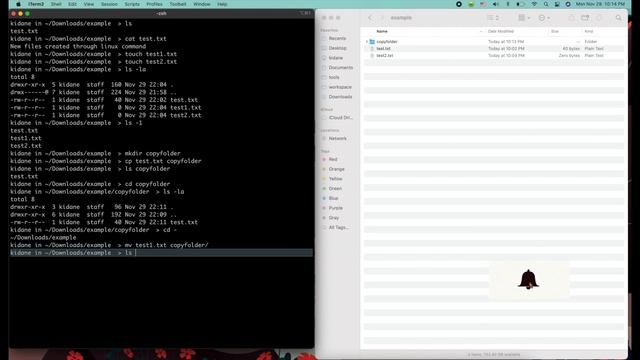
Task: Open the Session menu
Action: tap(109, 4)
